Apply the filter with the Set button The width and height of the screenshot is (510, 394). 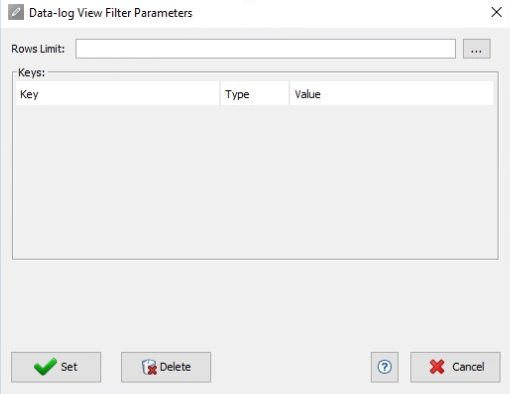56,367
